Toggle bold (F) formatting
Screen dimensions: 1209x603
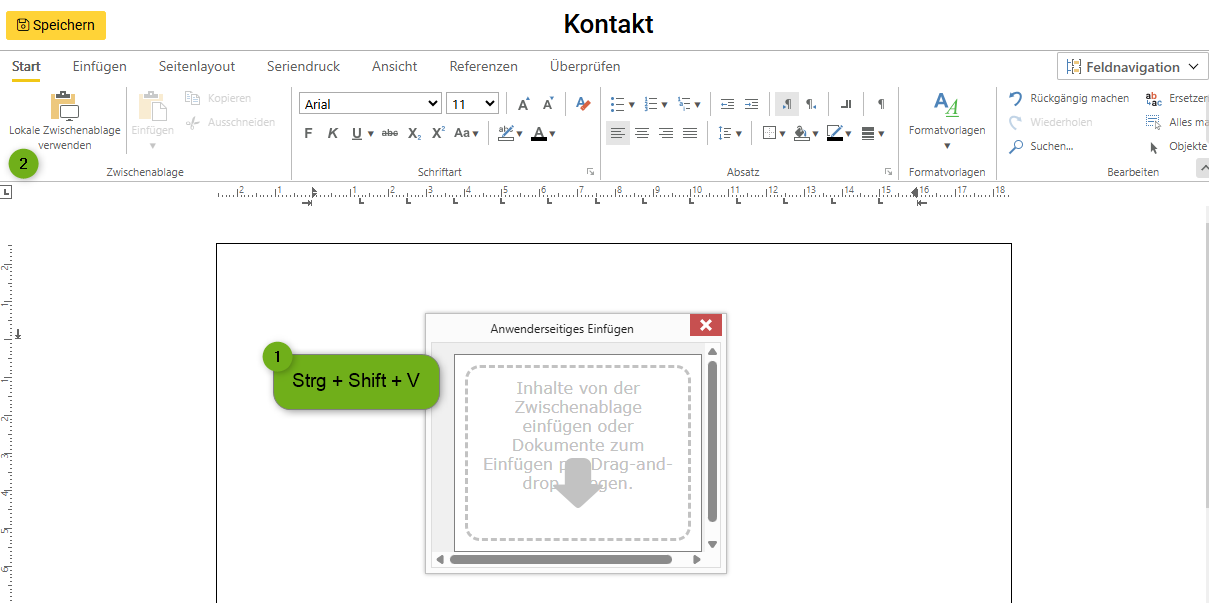(308, 133)
